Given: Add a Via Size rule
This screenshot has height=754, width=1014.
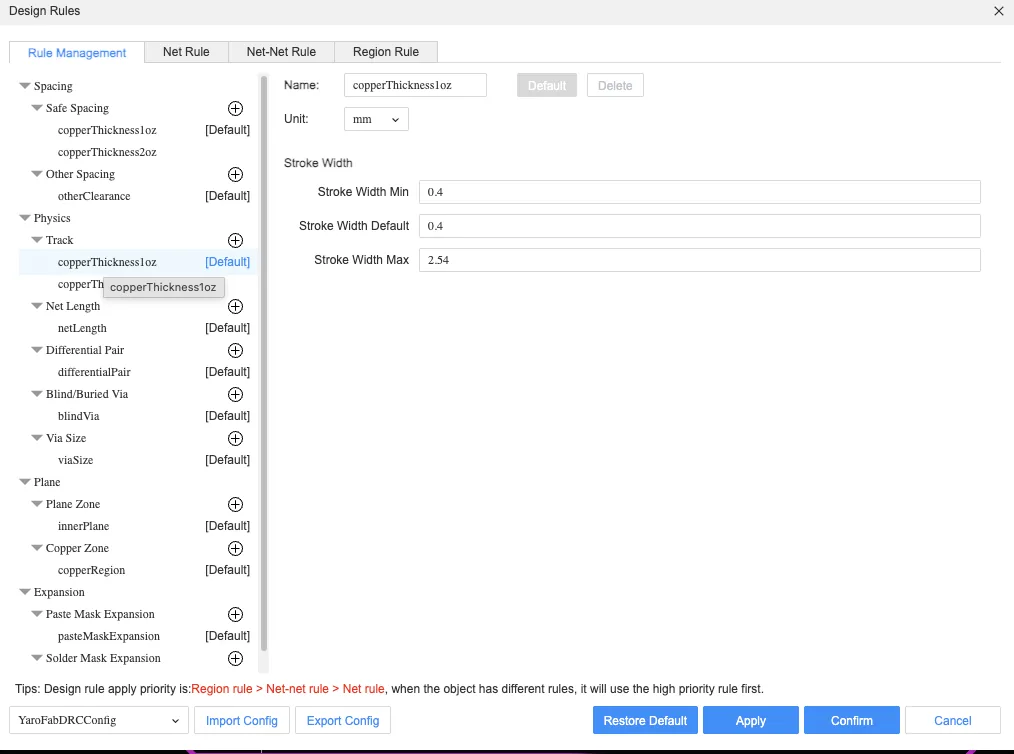Looking at the screenshot, I should (x=235, y=438).
